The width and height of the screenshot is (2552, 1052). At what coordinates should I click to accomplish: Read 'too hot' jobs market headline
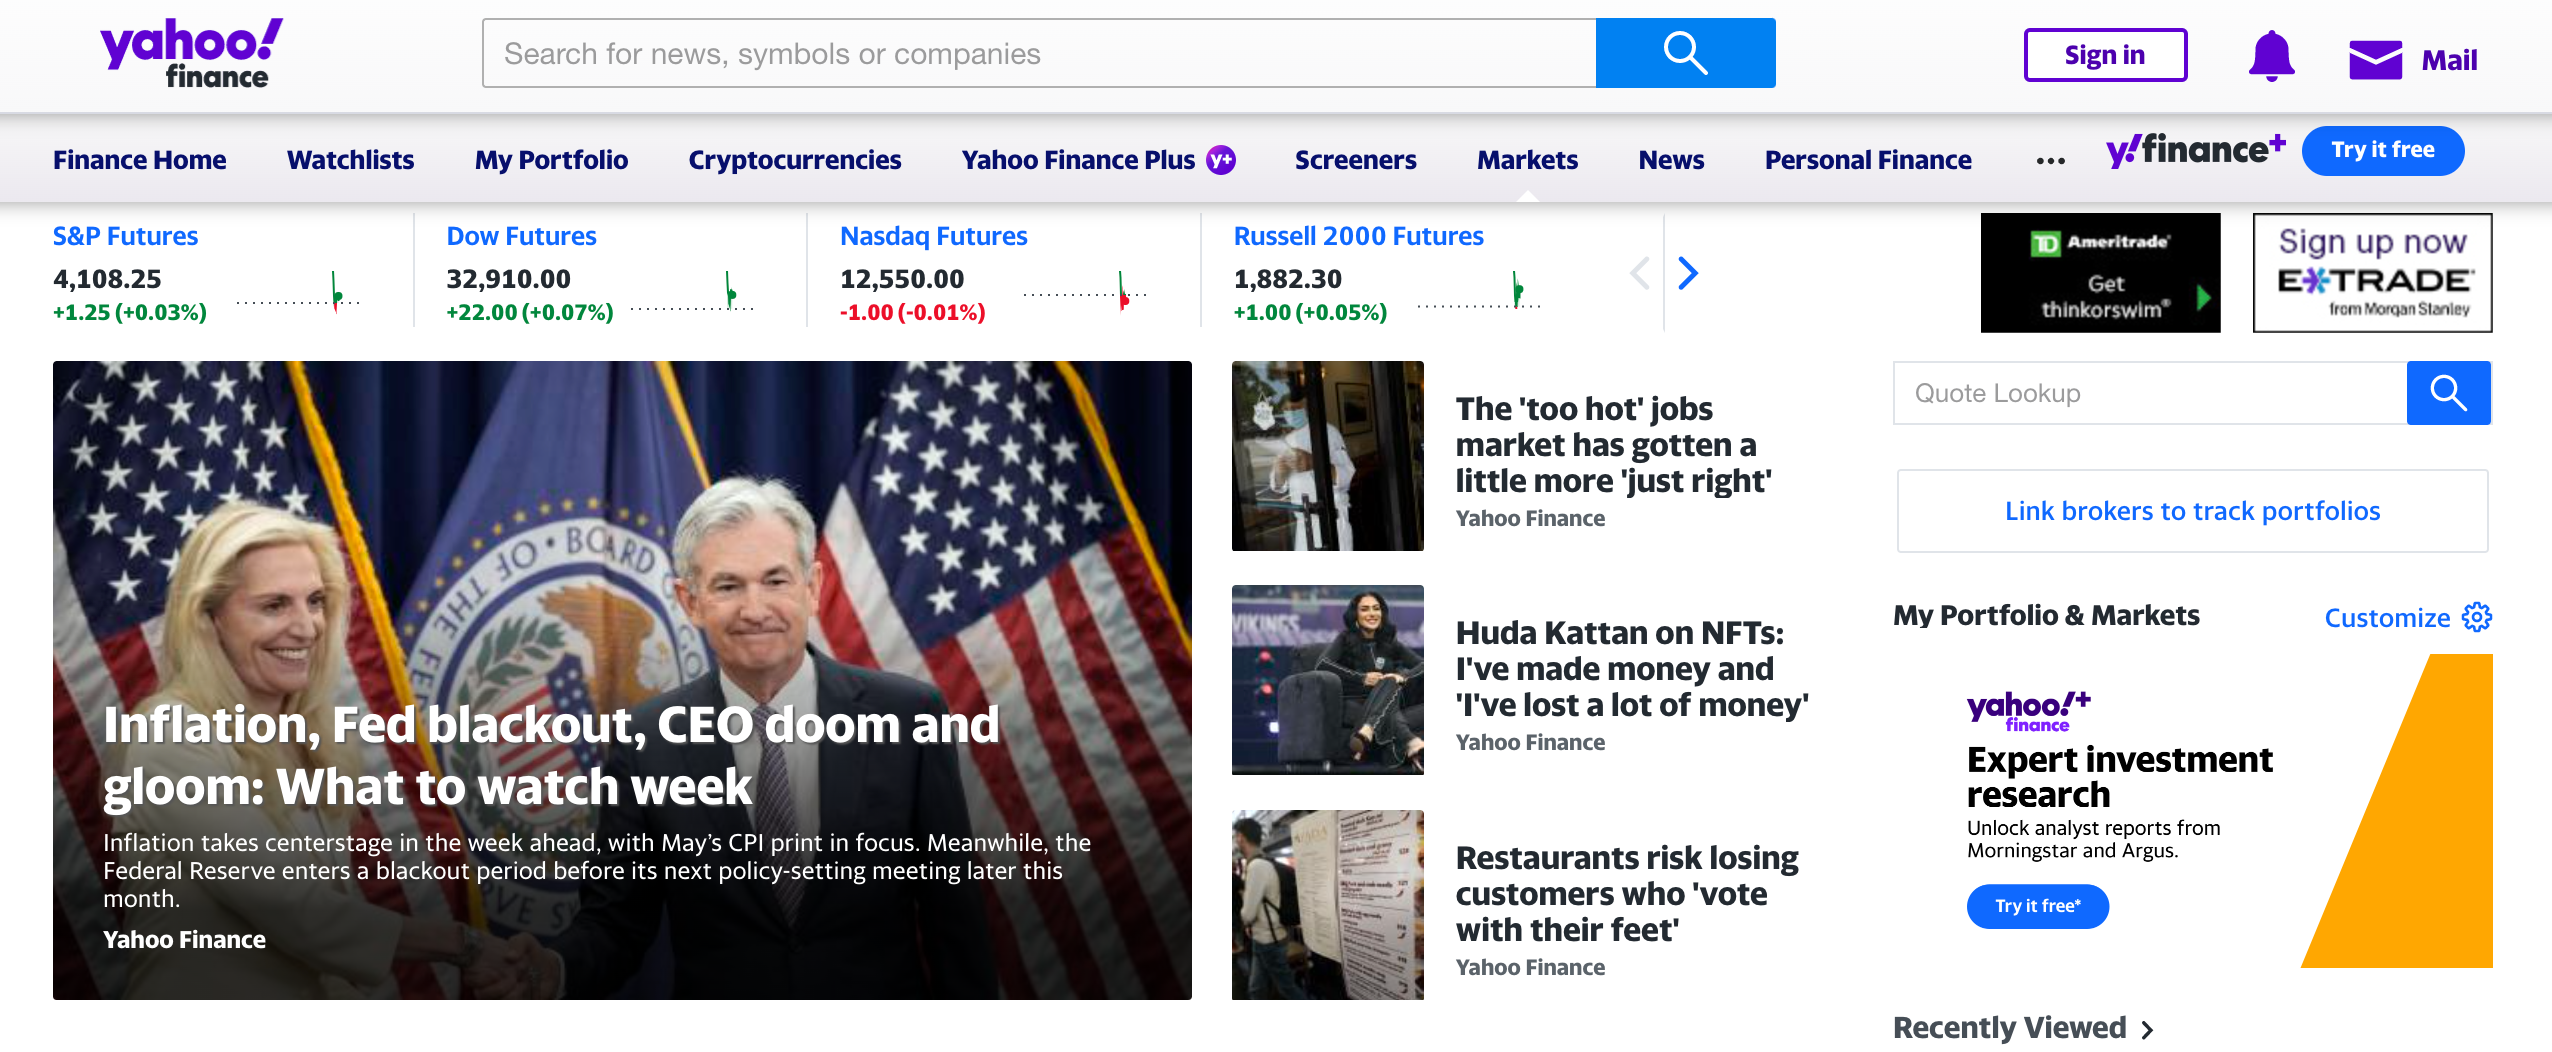tap(1613, 445)
